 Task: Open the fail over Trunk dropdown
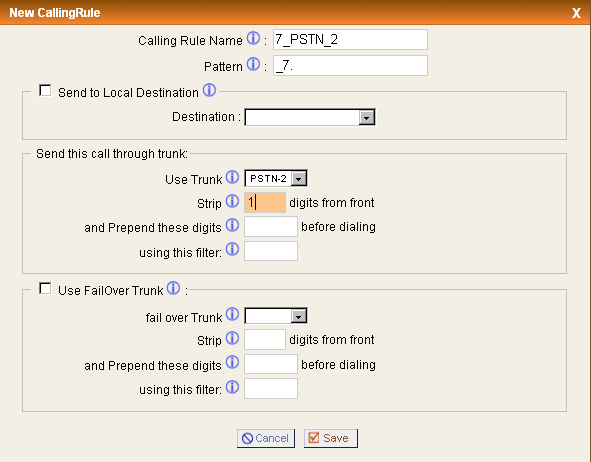276,316
